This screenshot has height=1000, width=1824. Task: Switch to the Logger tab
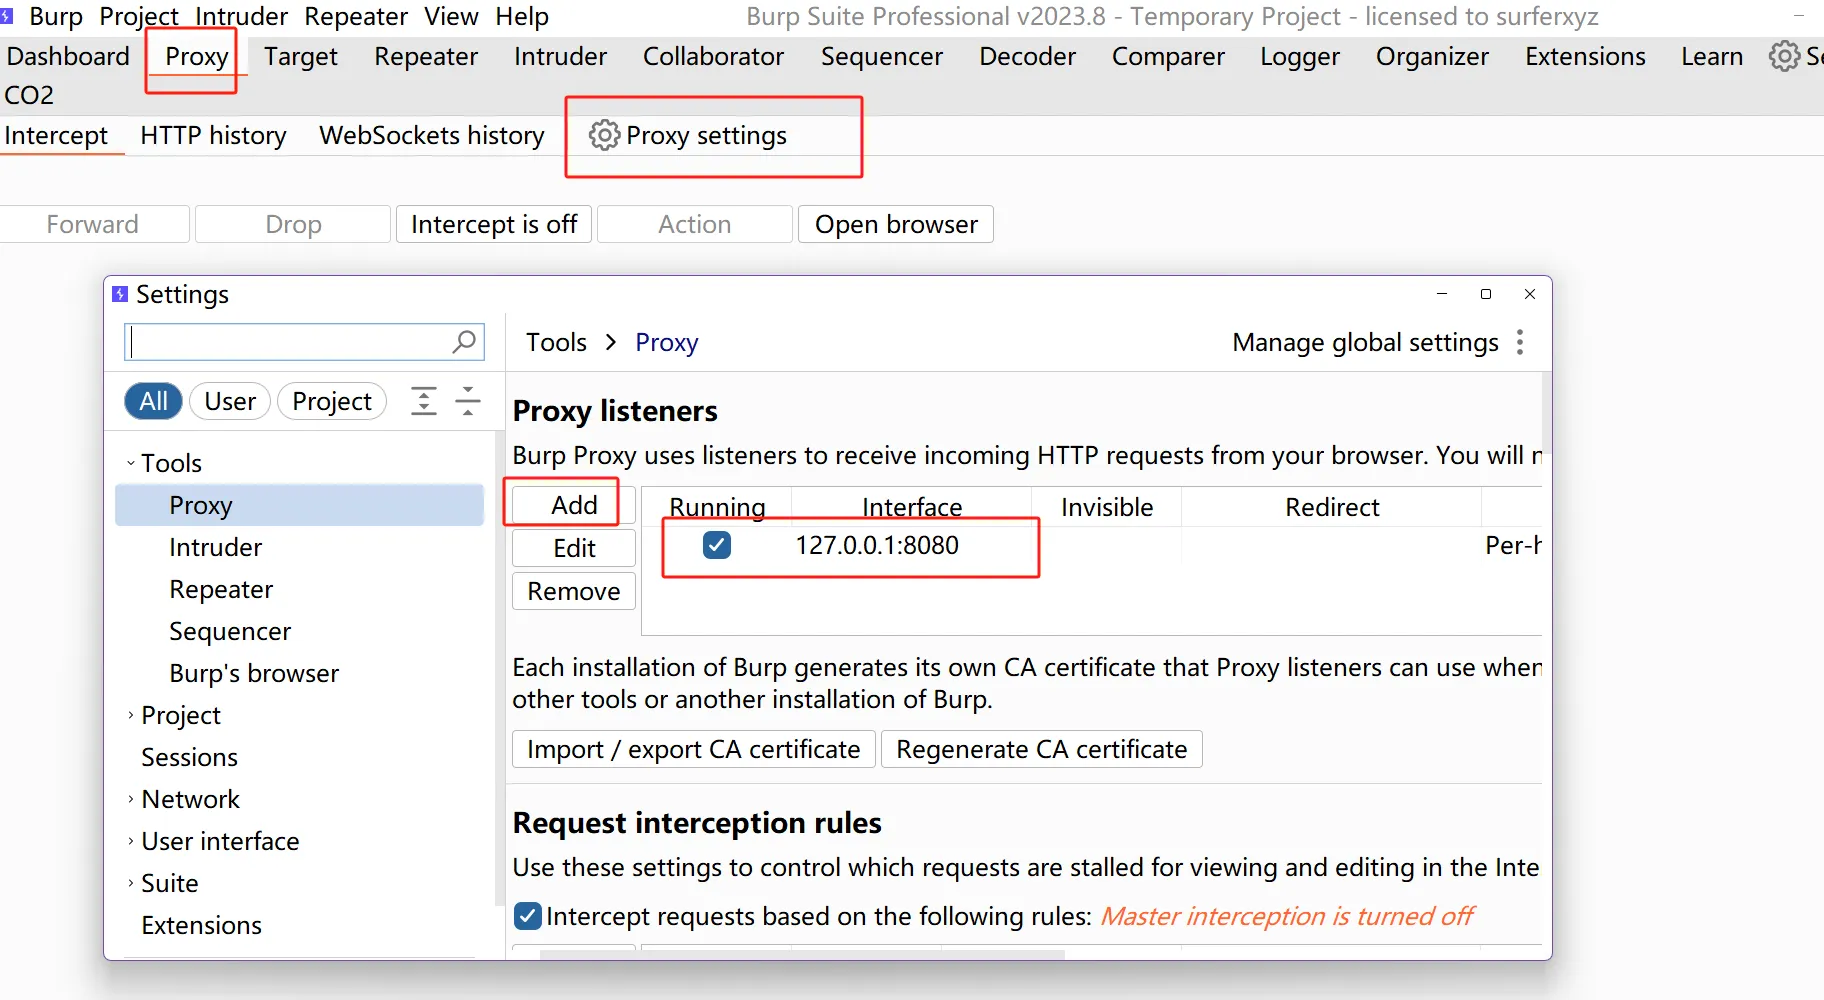click(x=1300, y=56)
